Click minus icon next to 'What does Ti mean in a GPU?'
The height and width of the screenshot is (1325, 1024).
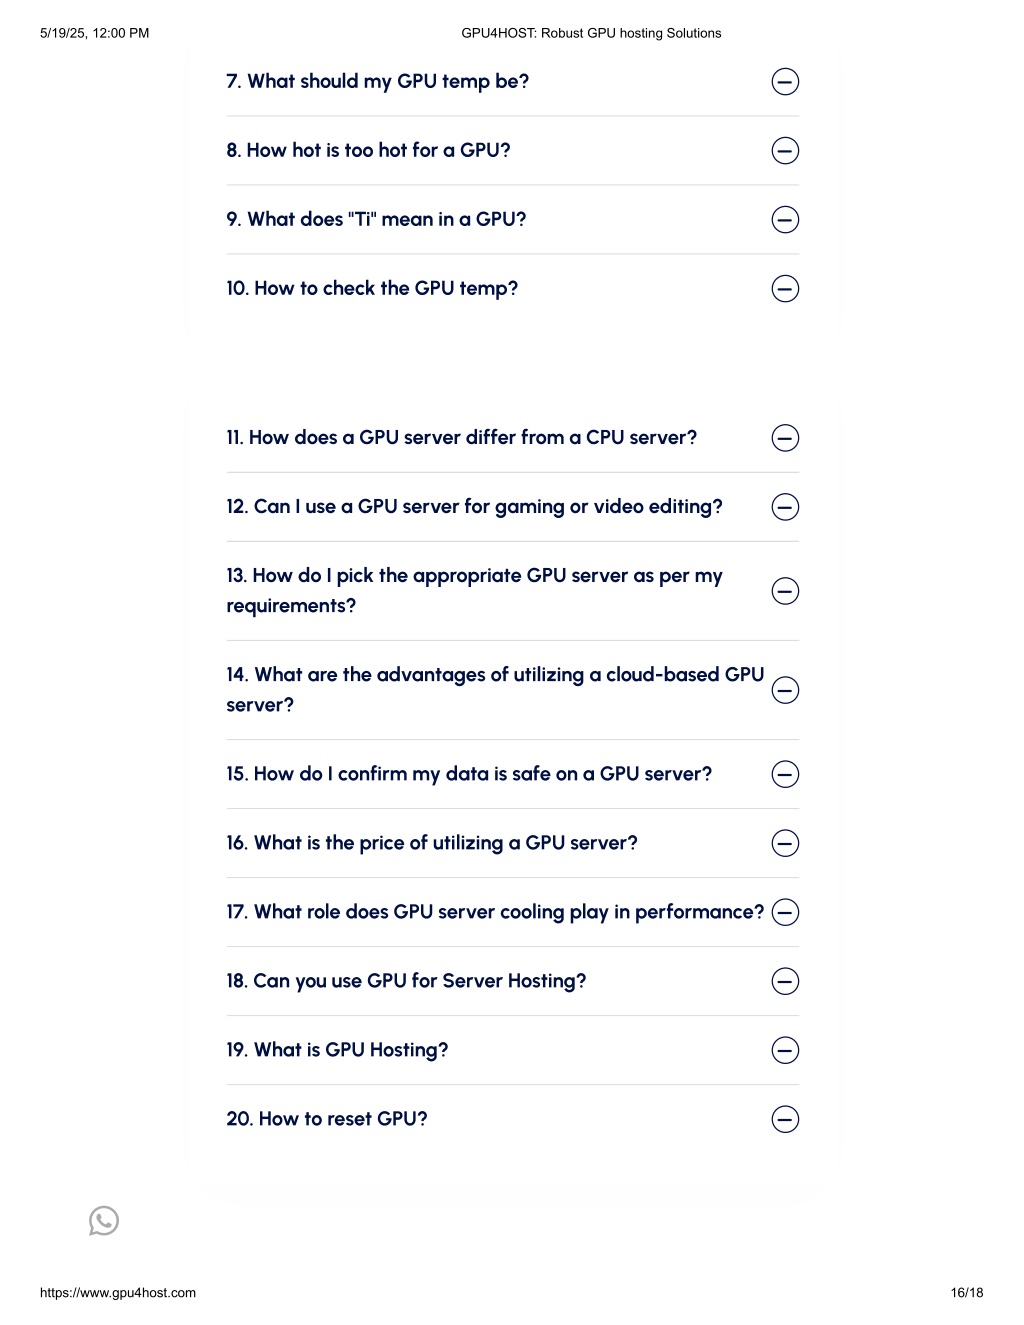pos(786,220)
